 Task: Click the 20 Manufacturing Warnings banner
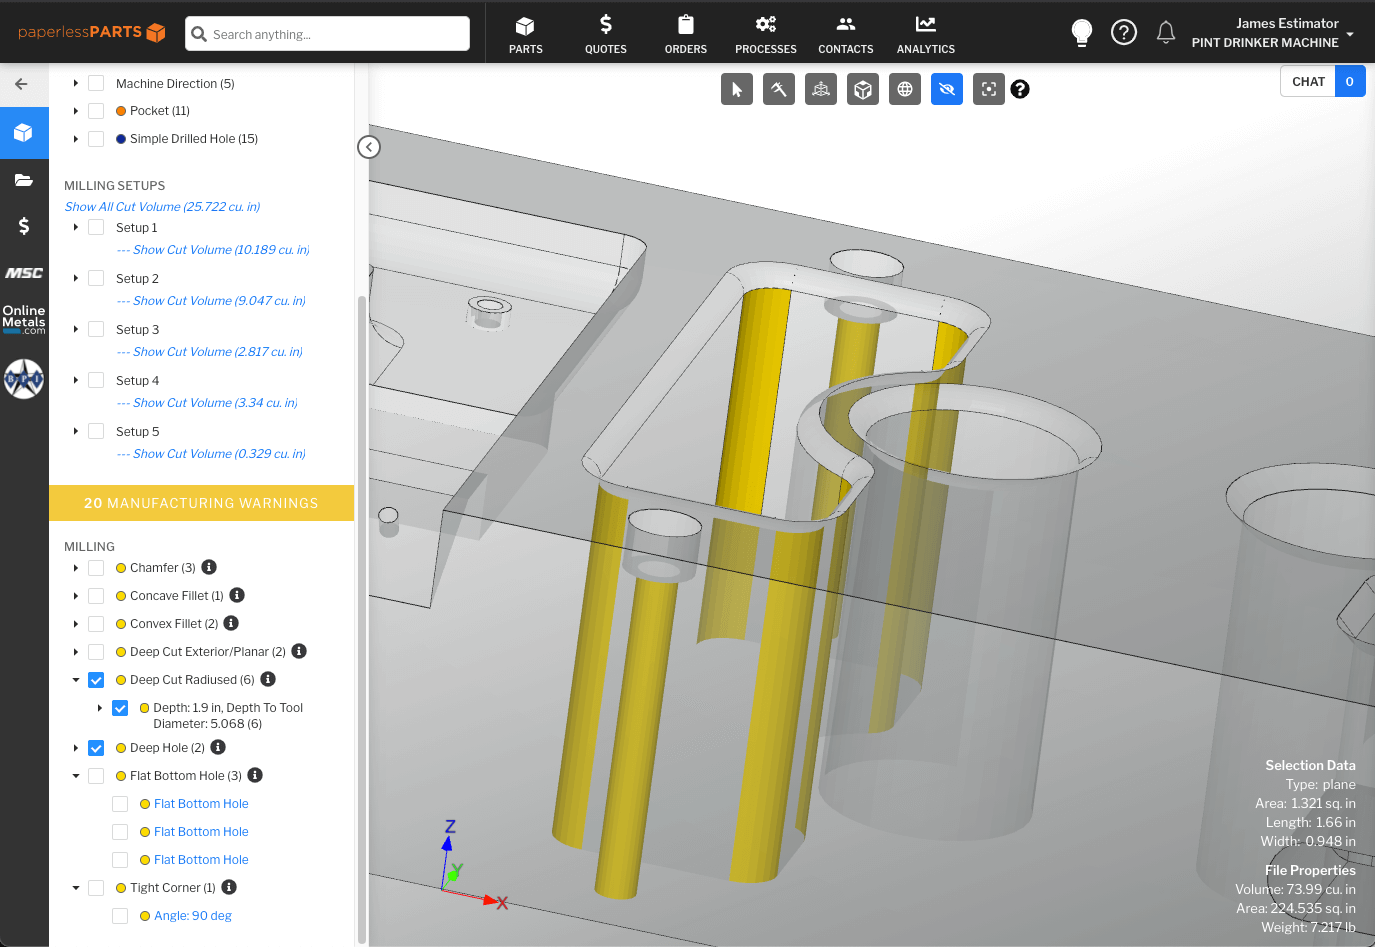[201, 503]
